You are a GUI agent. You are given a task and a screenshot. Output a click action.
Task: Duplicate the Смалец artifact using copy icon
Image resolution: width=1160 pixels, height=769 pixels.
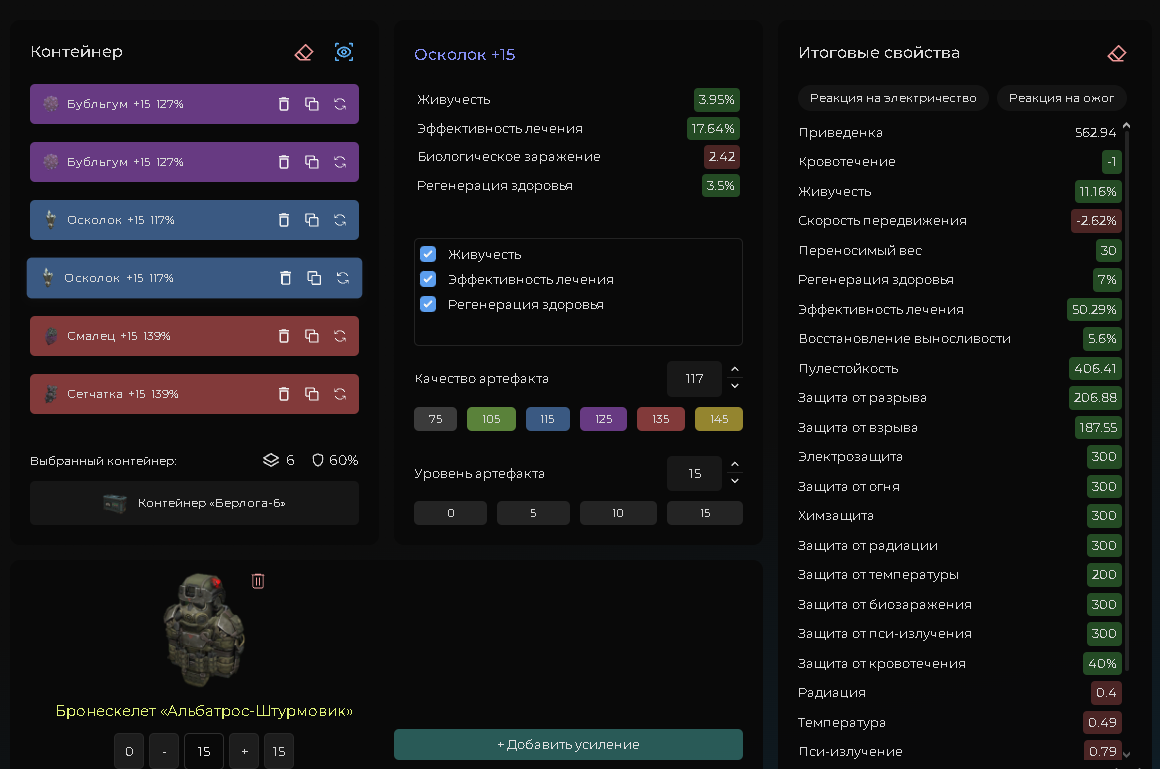coord(312,336)
